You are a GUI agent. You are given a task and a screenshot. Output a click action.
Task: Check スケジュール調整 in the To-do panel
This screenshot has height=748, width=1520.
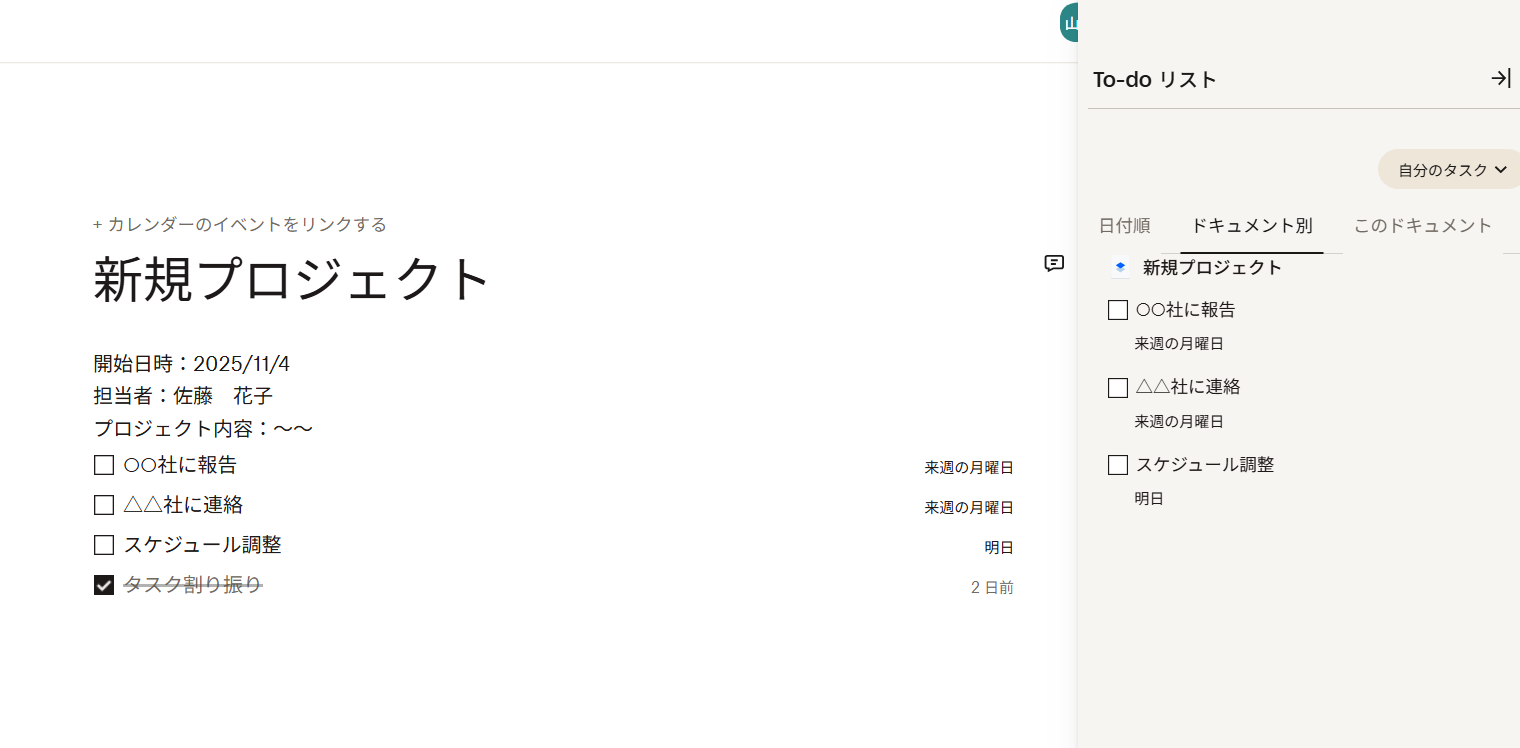coord(1118,464)
